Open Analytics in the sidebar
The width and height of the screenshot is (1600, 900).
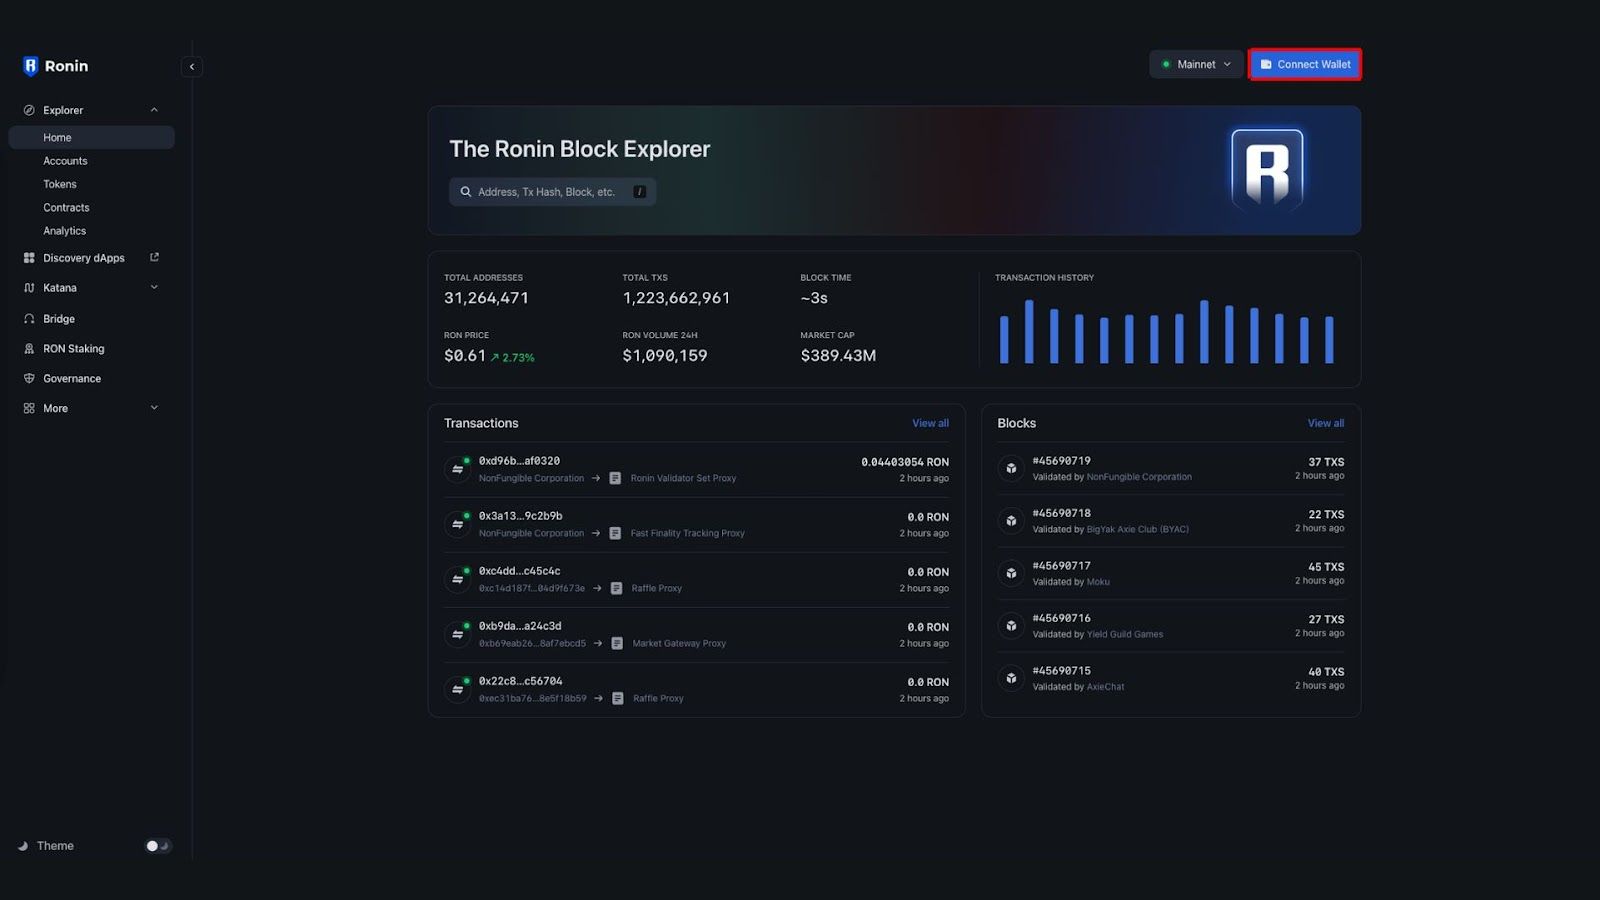coord(64,231)
